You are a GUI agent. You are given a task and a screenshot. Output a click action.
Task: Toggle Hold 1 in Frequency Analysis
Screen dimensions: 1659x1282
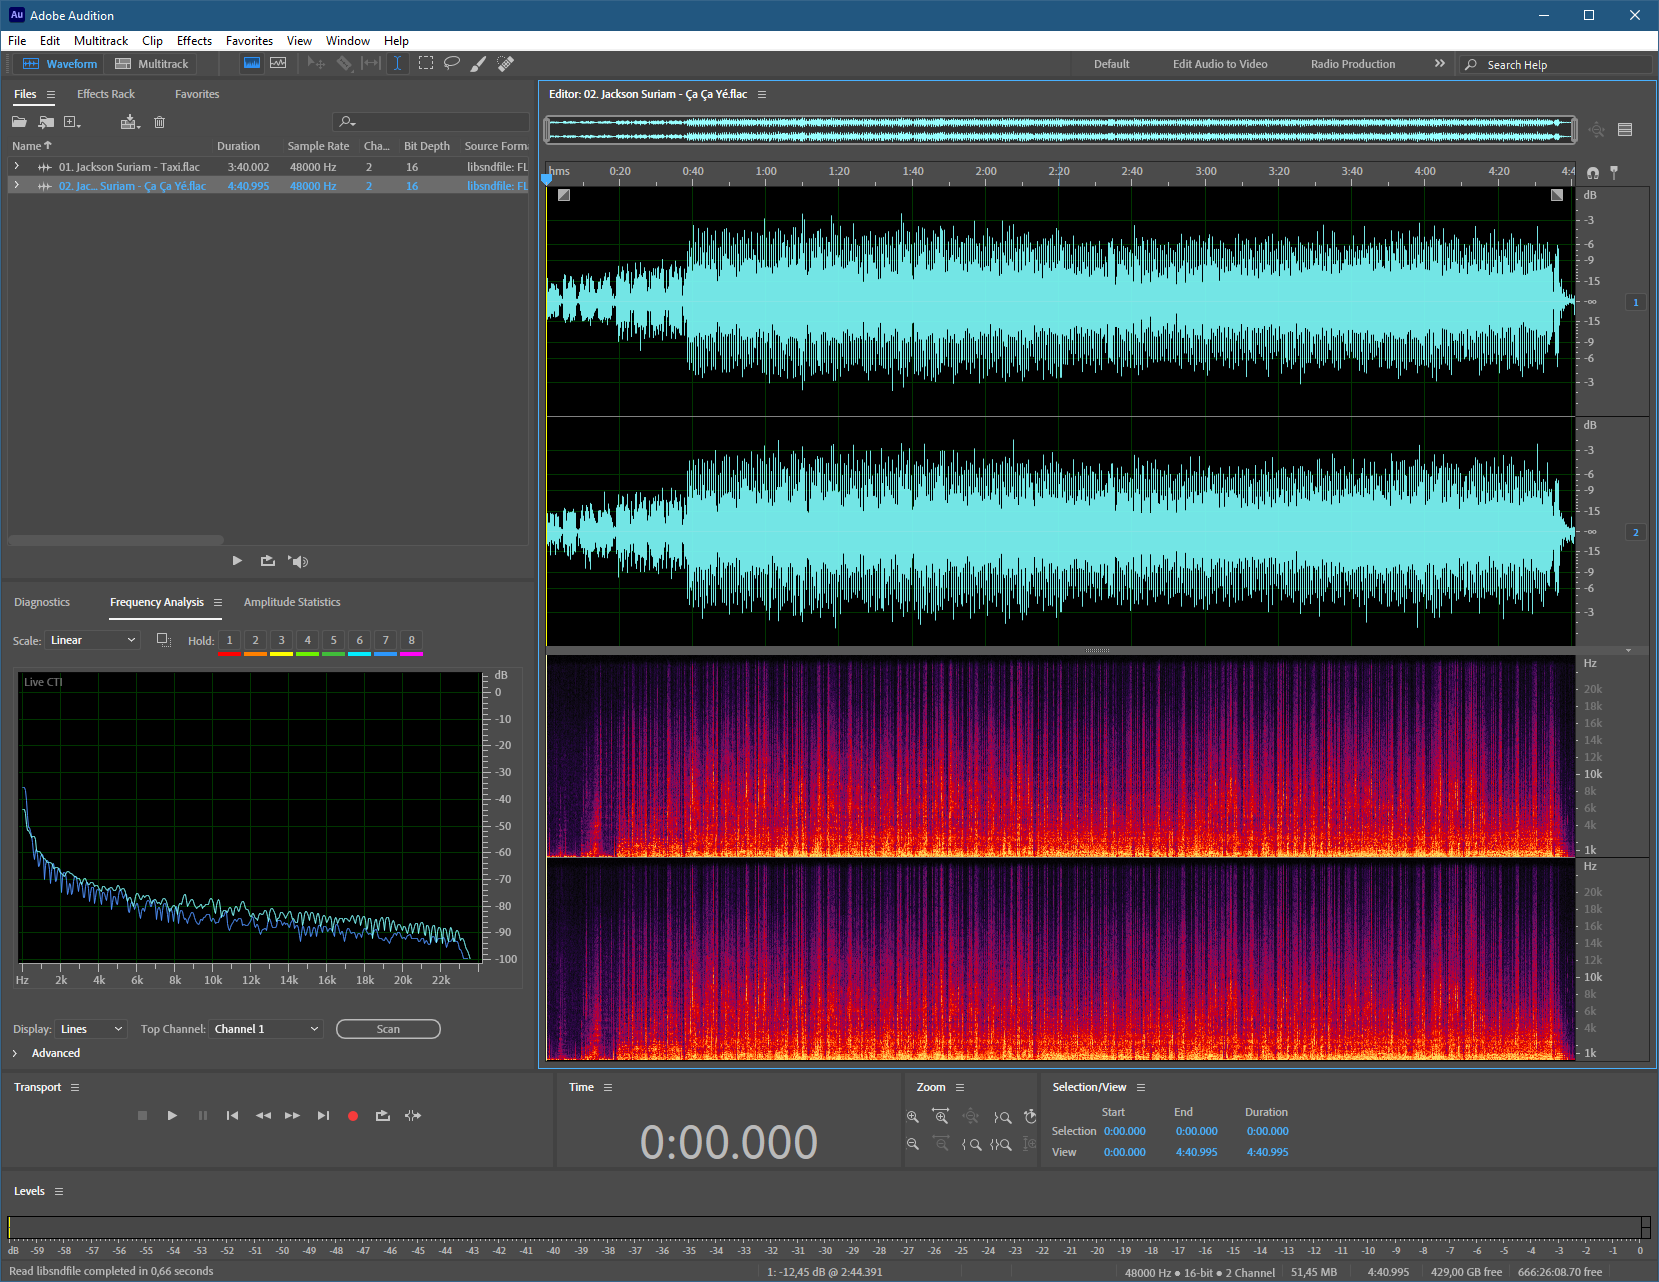pyautogui.click(x=229, y=640)
